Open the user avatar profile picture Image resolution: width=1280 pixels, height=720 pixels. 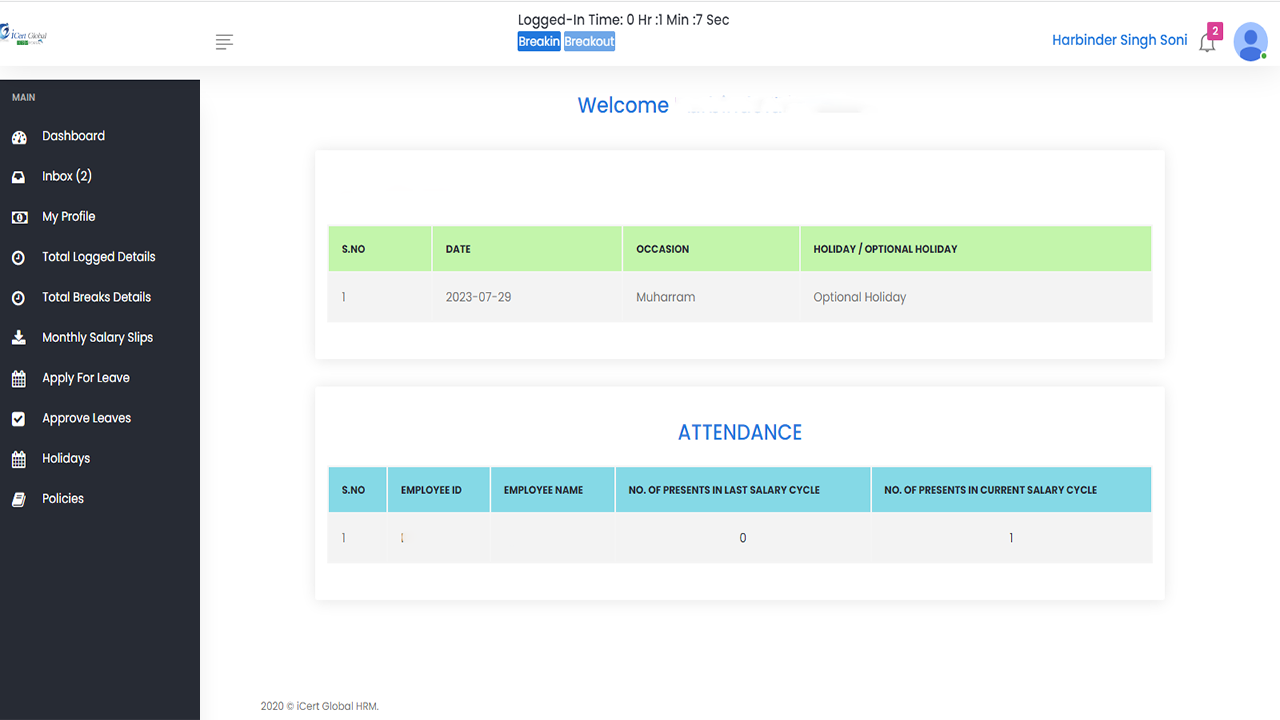point(1251,41)
